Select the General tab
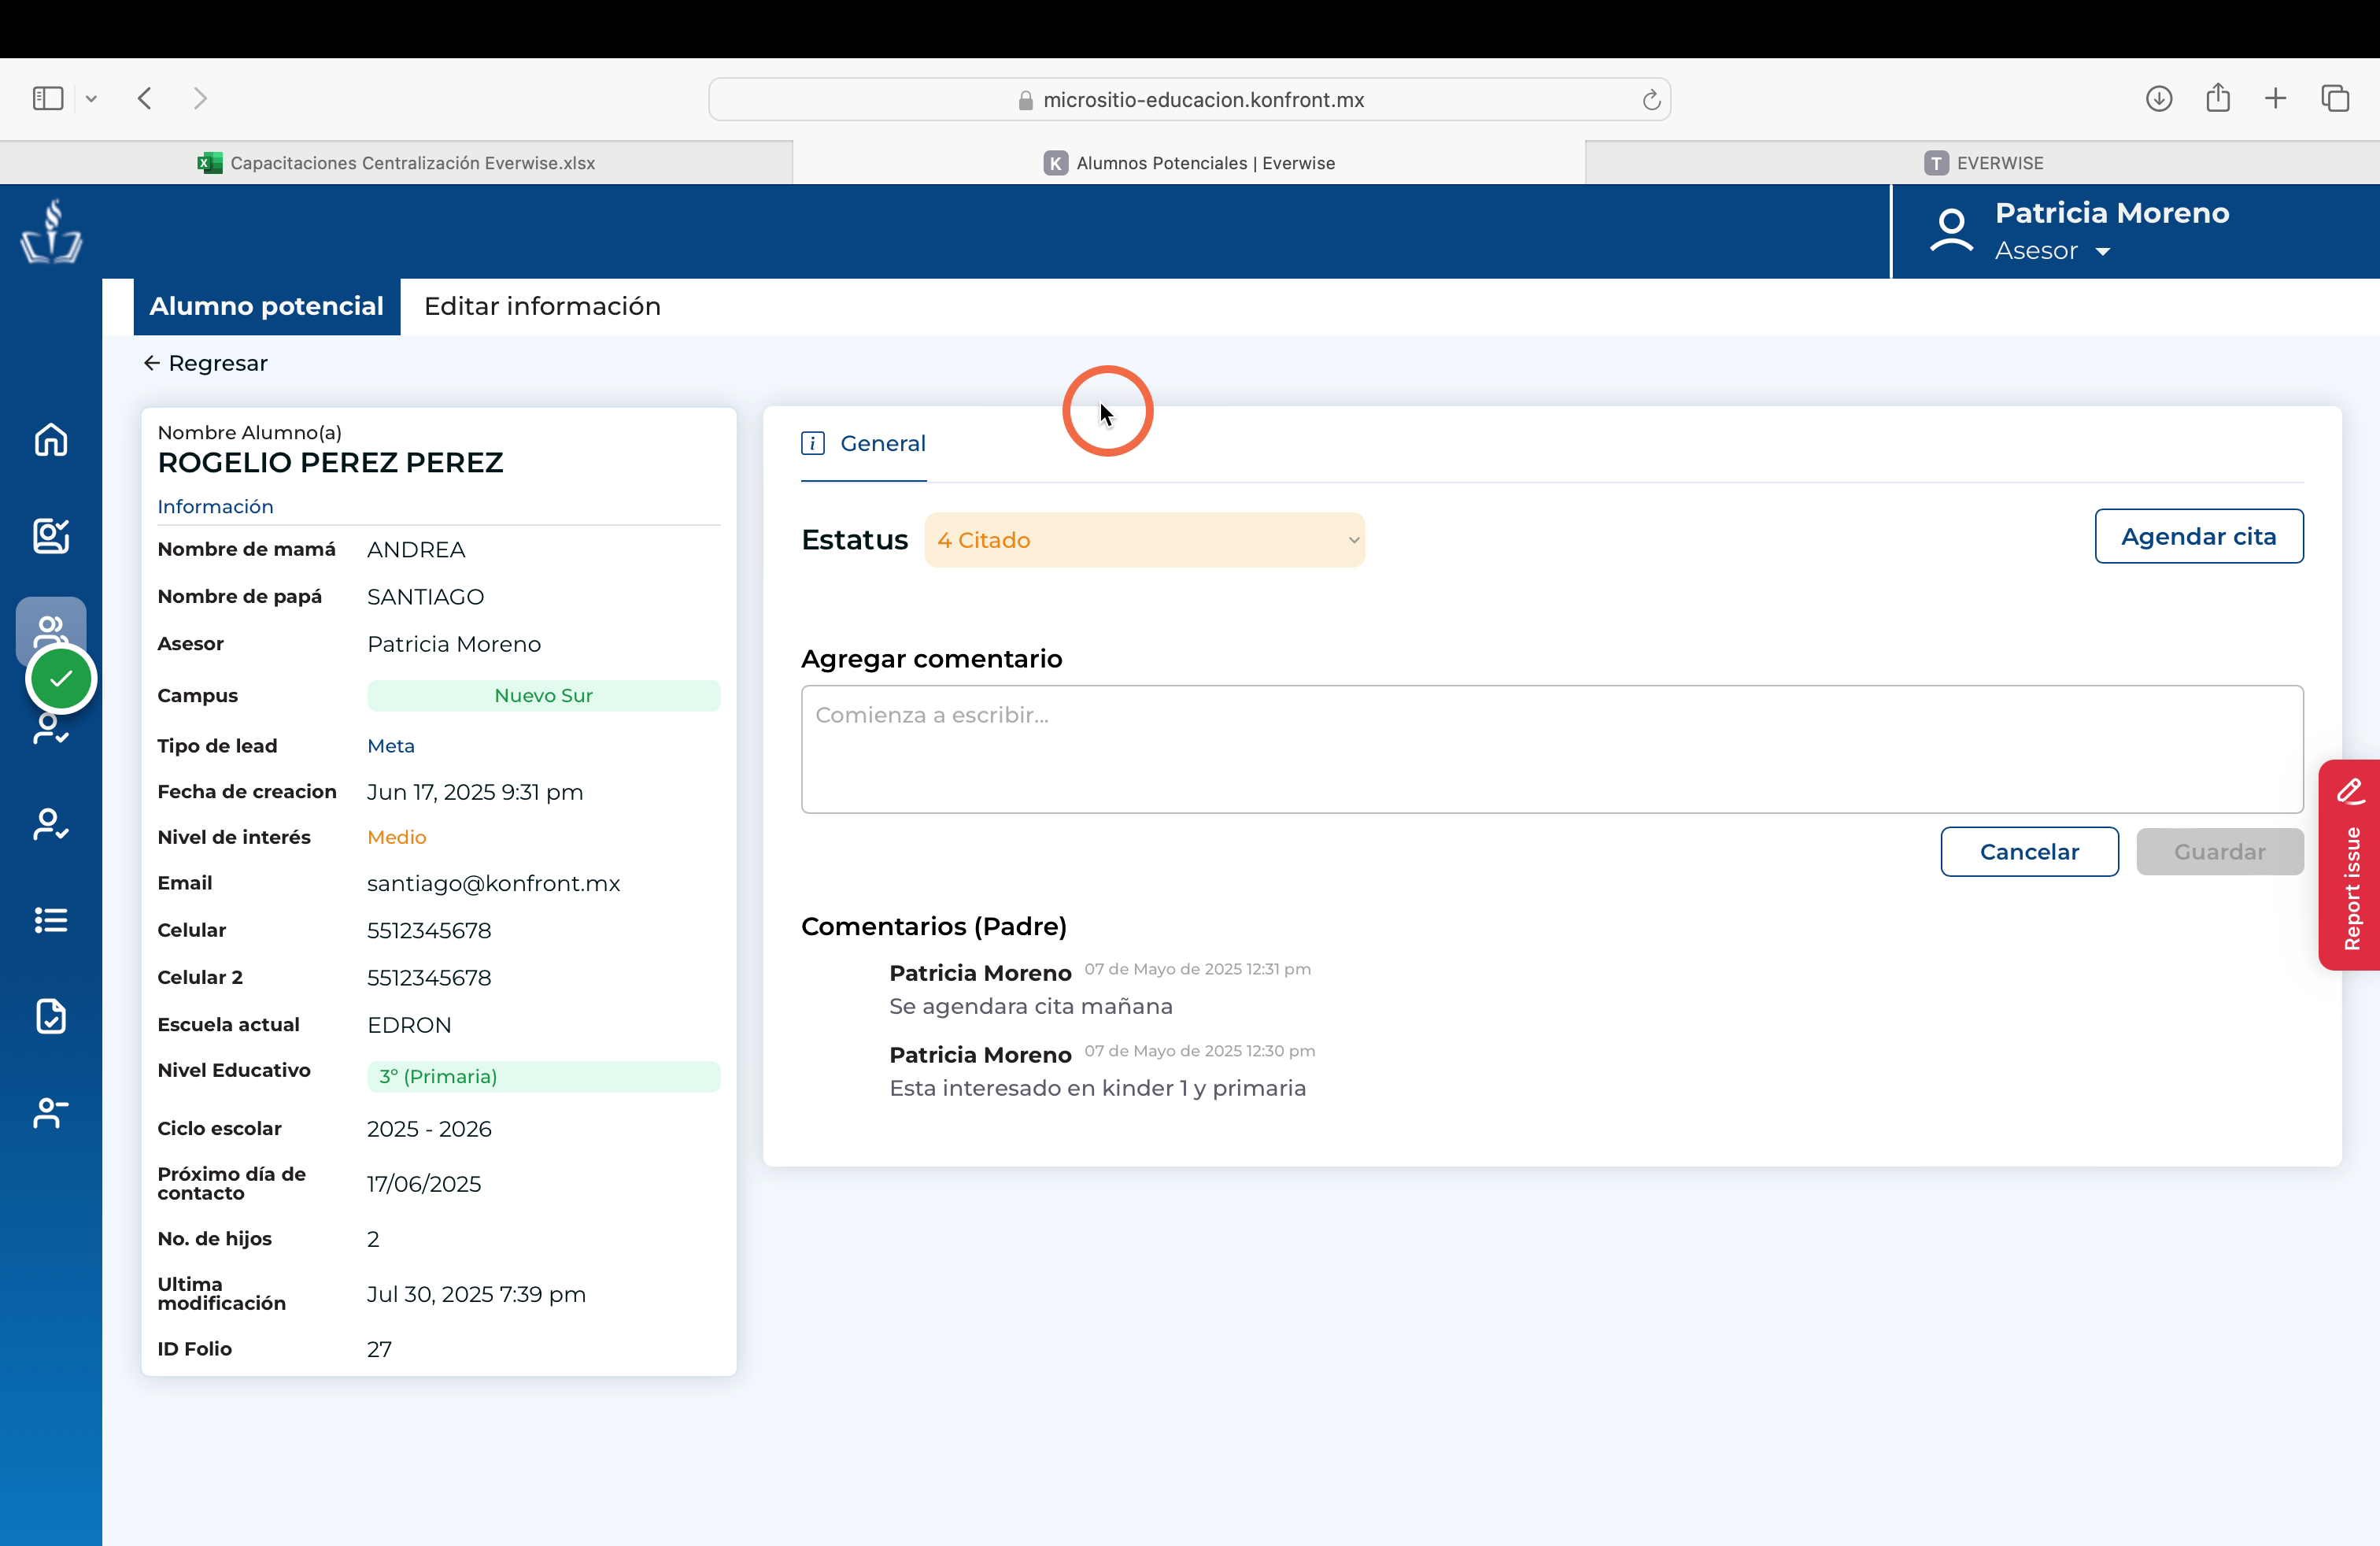This screenshot has width=2380, height=1546. coord(863,443)
